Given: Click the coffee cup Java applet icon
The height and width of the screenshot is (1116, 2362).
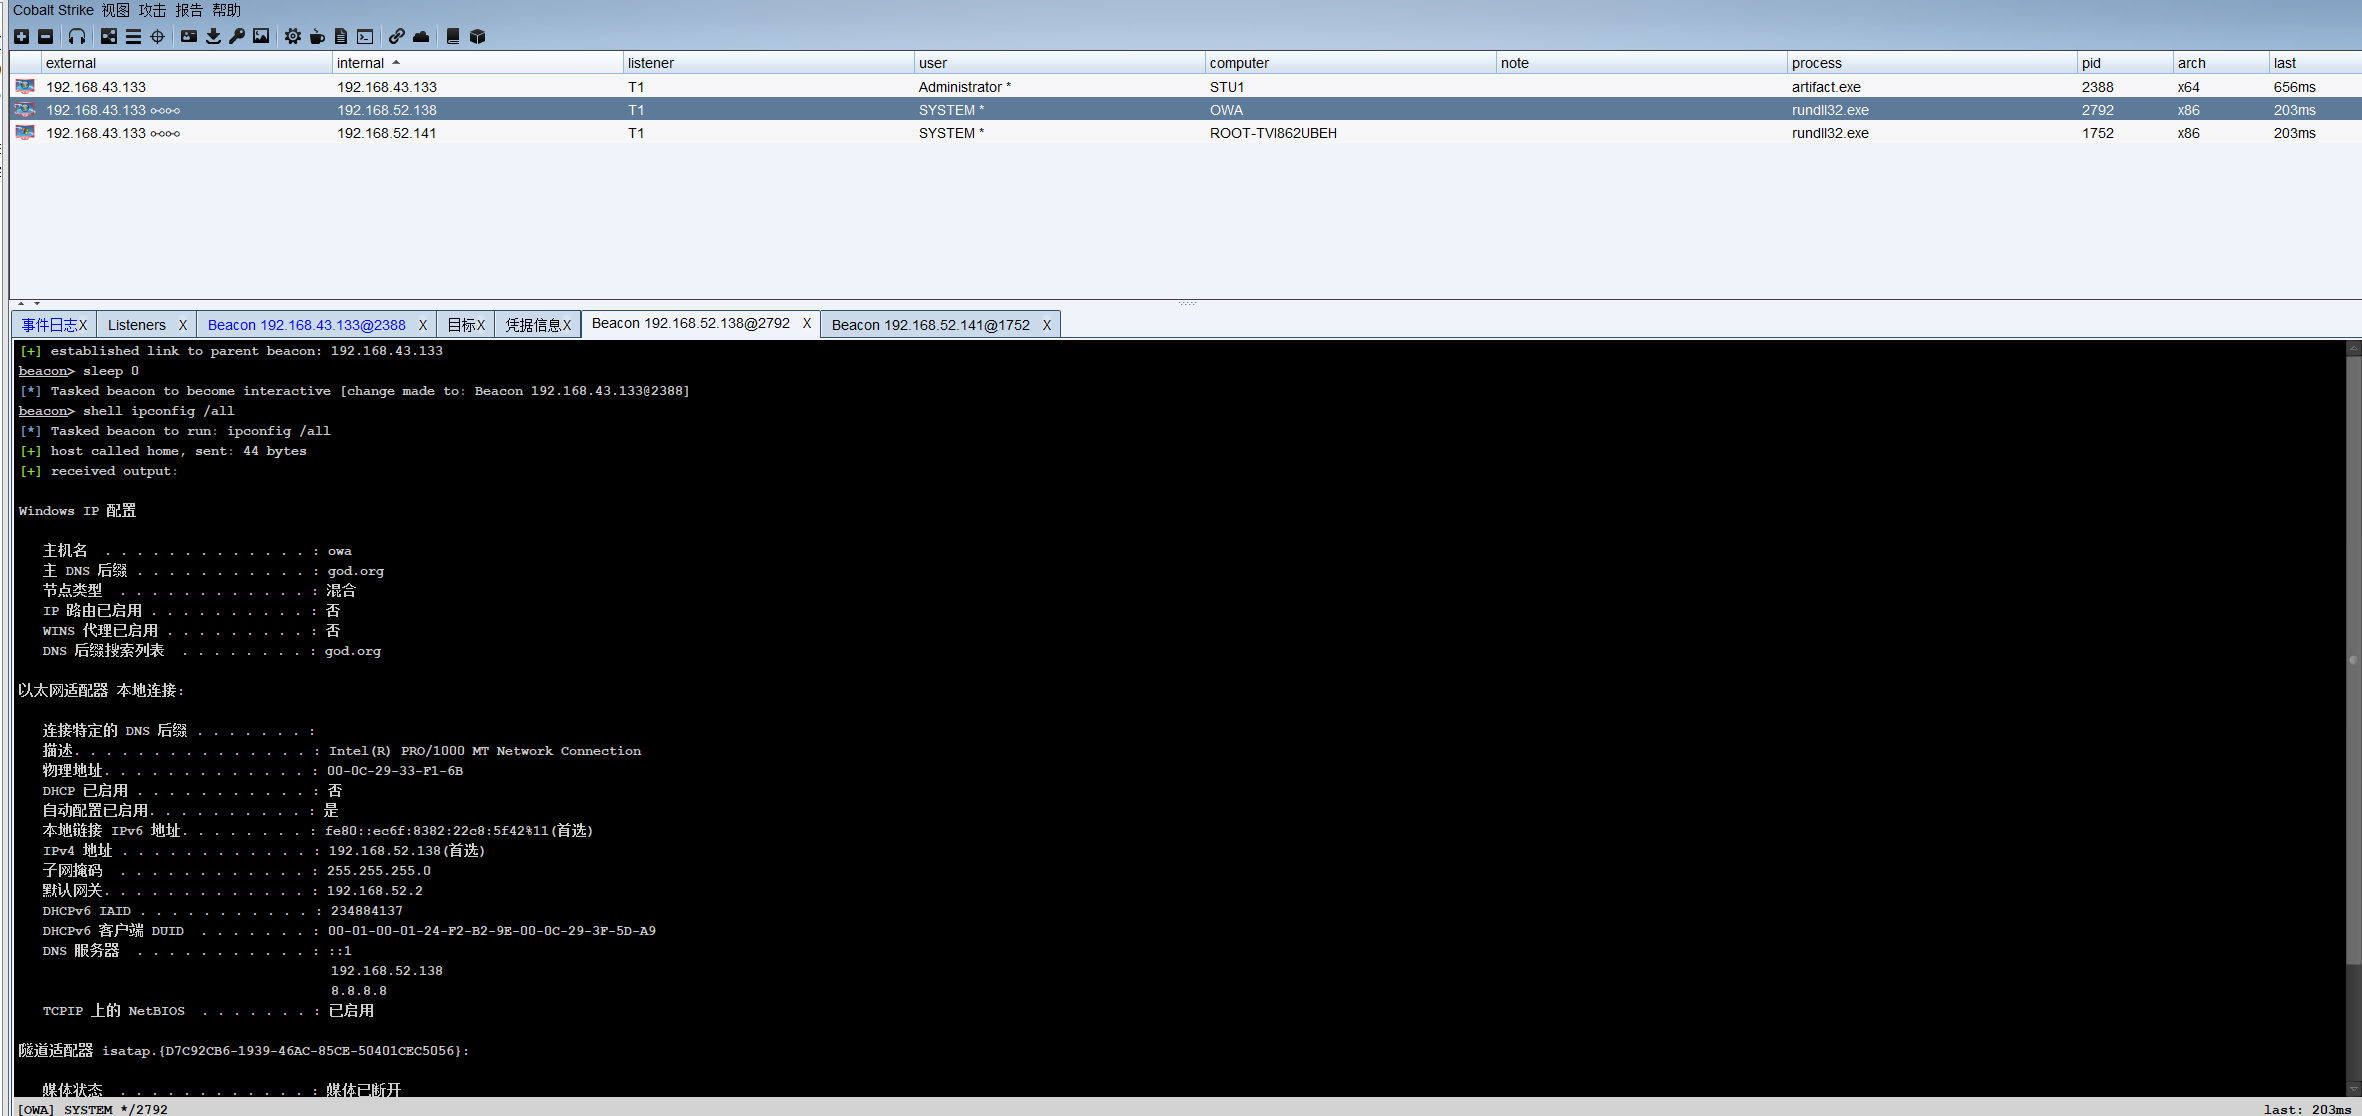Looking at the screenshot, I should click(x=317, y=36).
